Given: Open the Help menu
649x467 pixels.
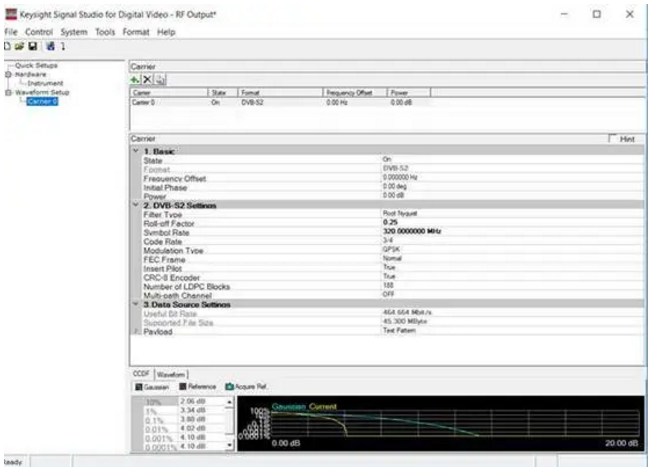Looking at the screenshot, I should [x=166, y=32].
